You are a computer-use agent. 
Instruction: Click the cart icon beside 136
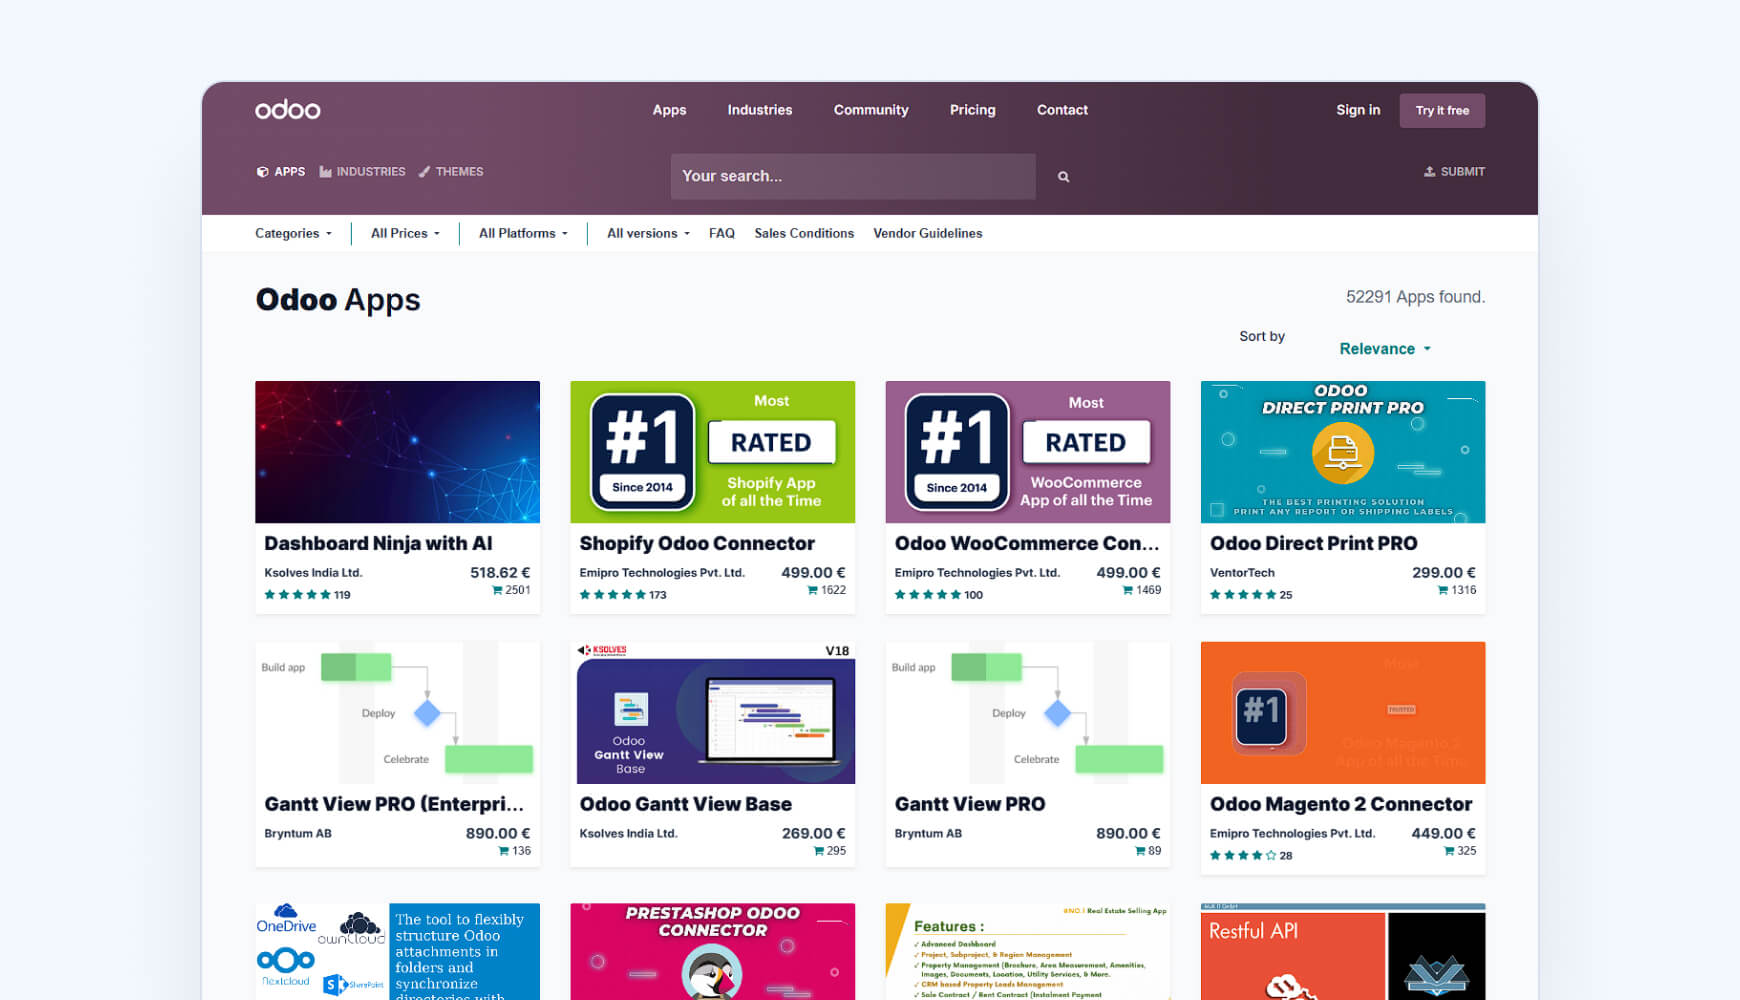tap(504, 851)
